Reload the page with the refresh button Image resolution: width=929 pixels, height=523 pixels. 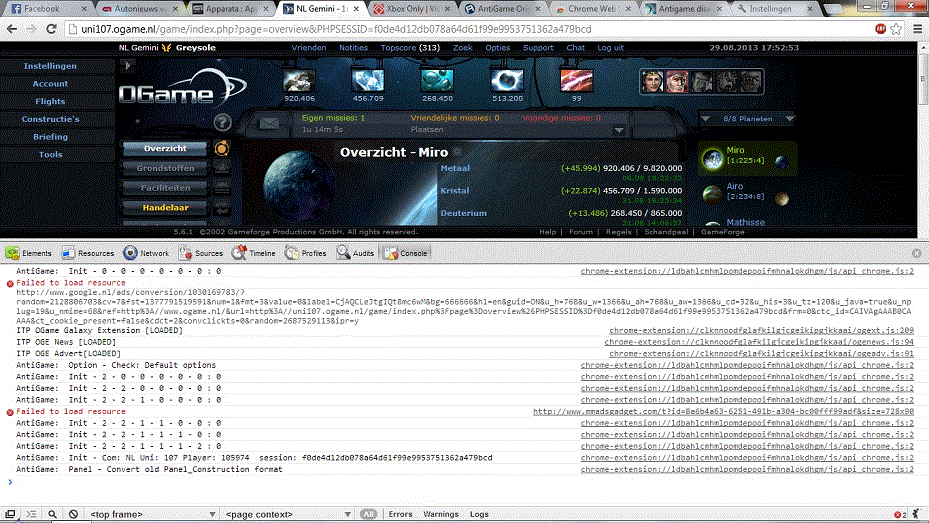click(x=51, y=29)
